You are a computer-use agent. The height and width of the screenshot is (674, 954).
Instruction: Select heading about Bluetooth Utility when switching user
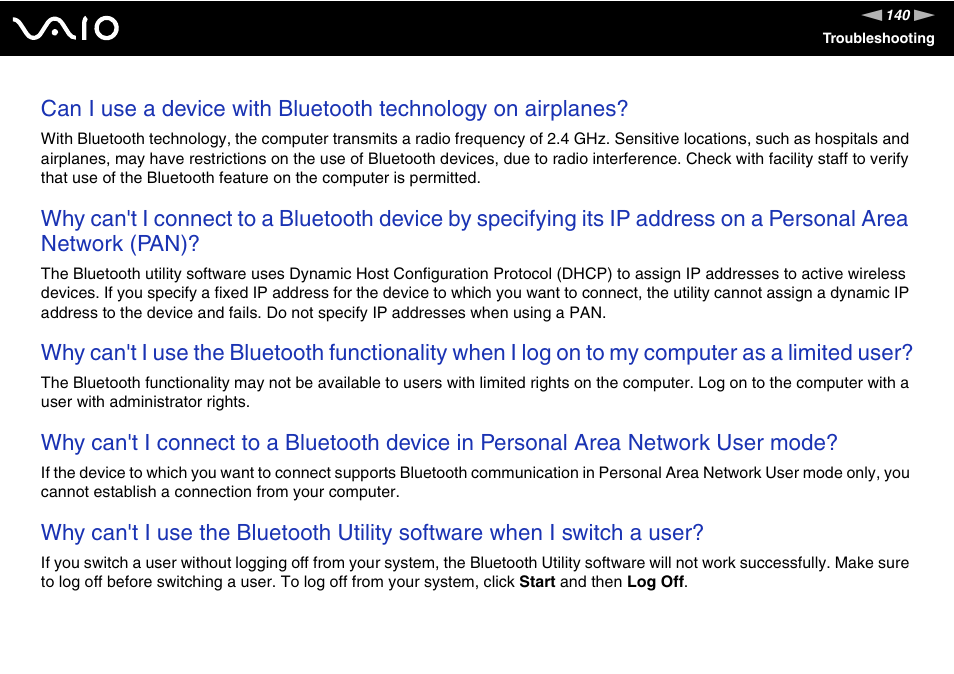click(372, 533)
